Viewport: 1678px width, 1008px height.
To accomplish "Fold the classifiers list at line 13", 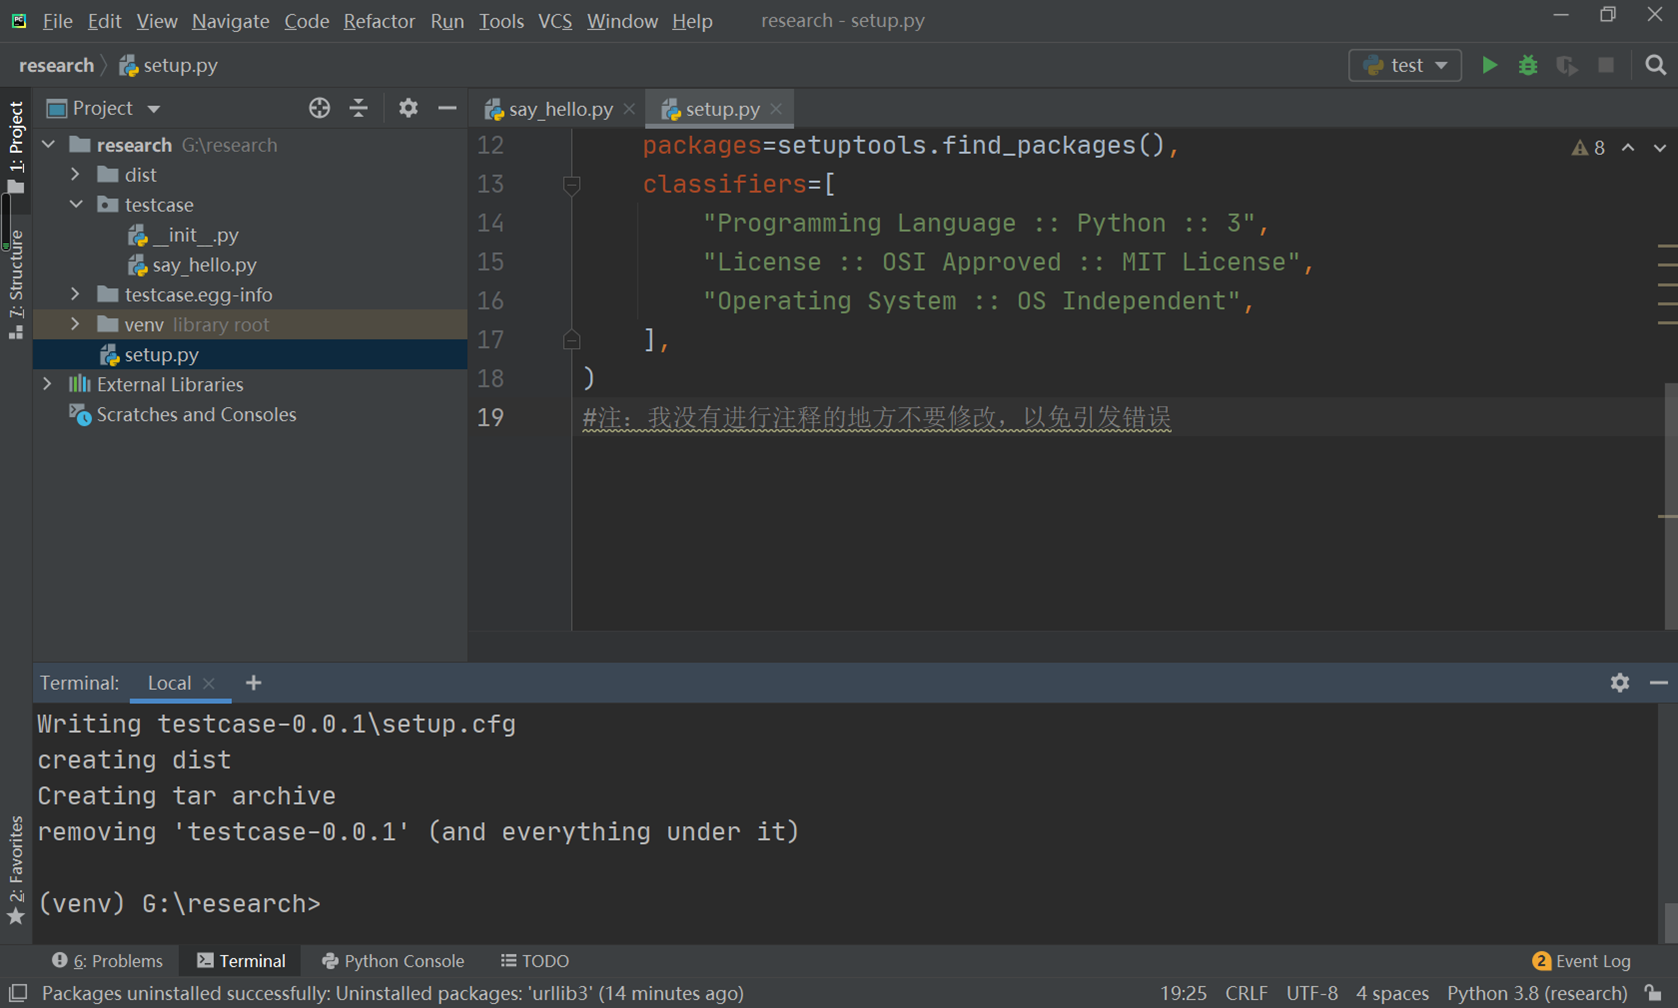I will click(571, 185).
